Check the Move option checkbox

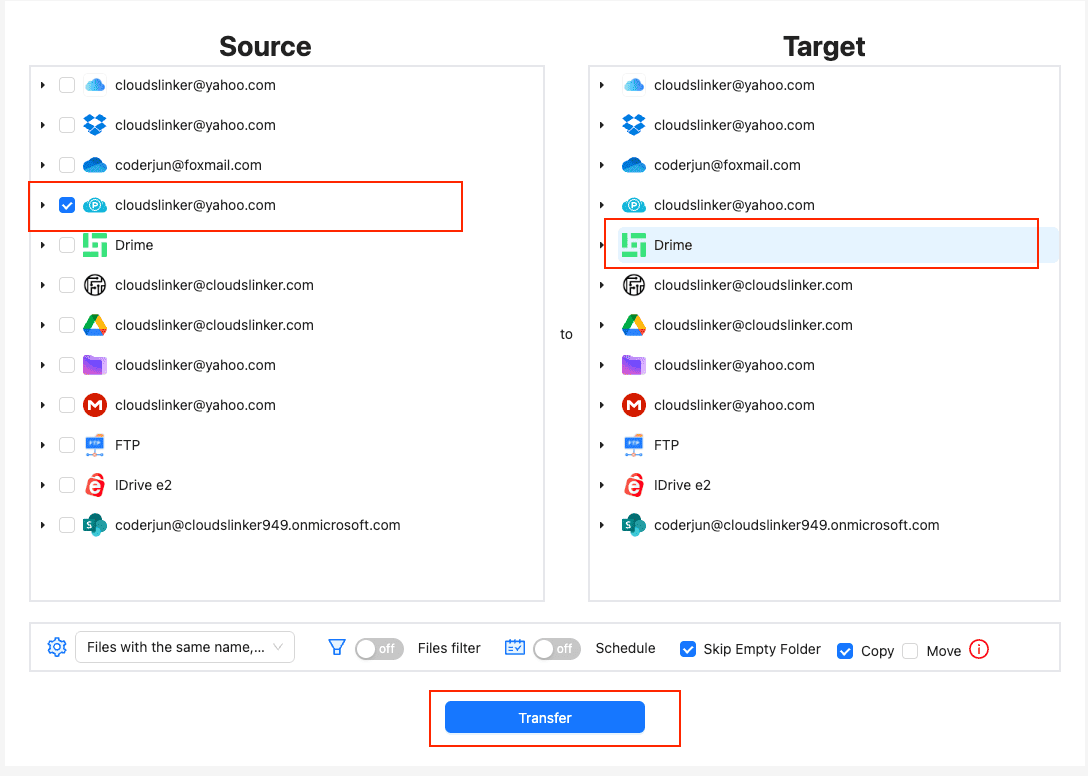click(x=910, y=651)
